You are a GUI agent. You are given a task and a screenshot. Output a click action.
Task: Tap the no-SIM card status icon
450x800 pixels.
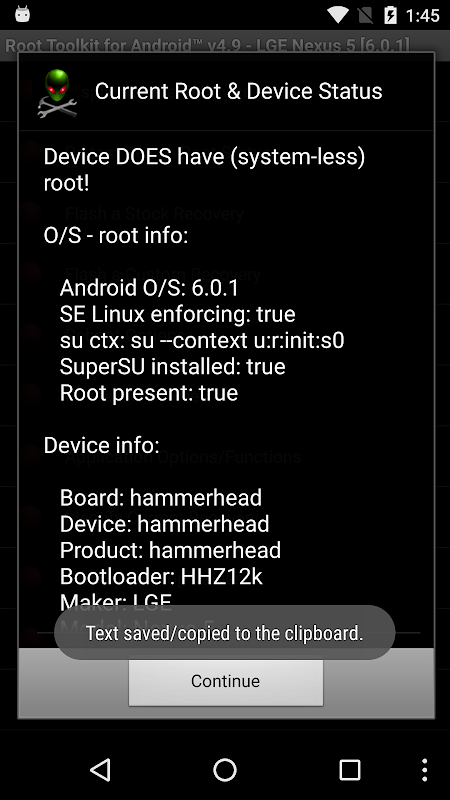[365, 15]
